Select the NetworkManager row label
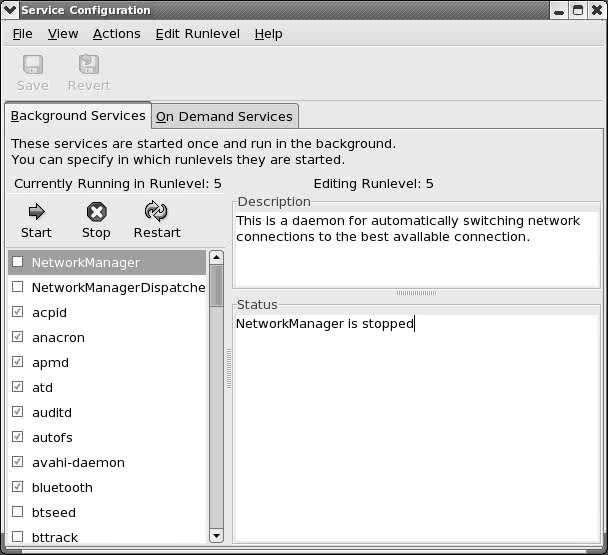This screenshot has width=608, height=555. (86, 263)
